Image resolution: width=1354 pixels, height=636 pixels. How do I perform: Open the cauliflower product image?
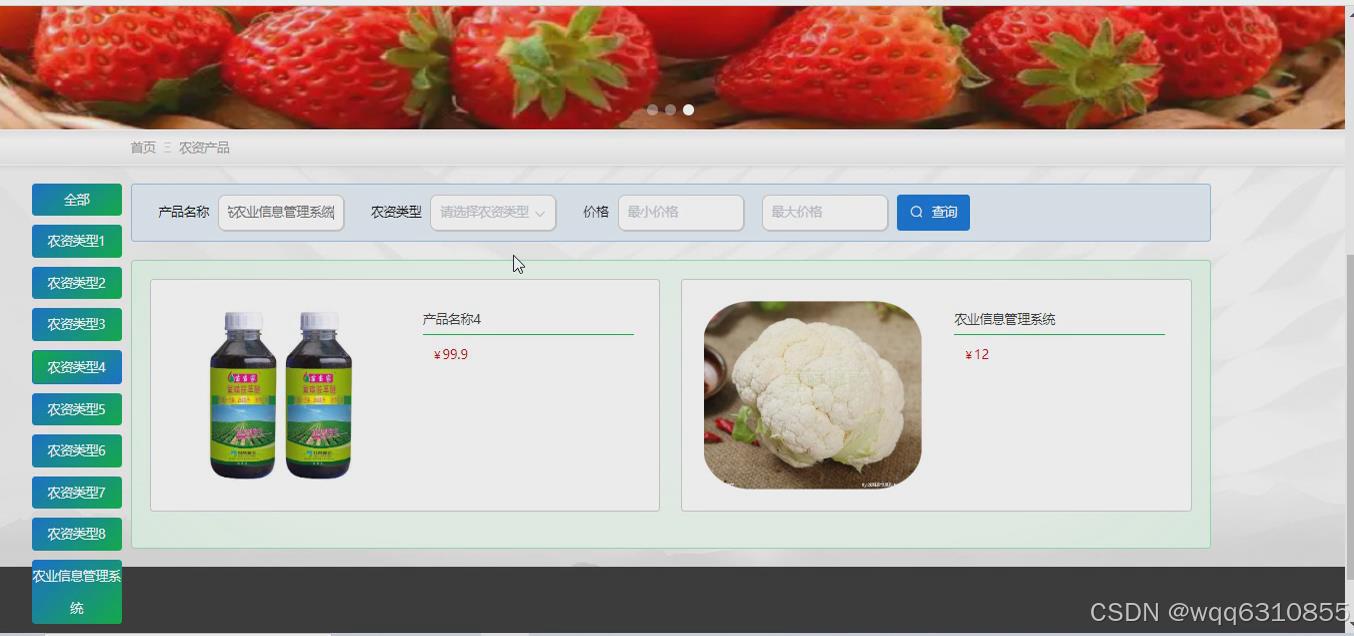click(x=812, y=395)
